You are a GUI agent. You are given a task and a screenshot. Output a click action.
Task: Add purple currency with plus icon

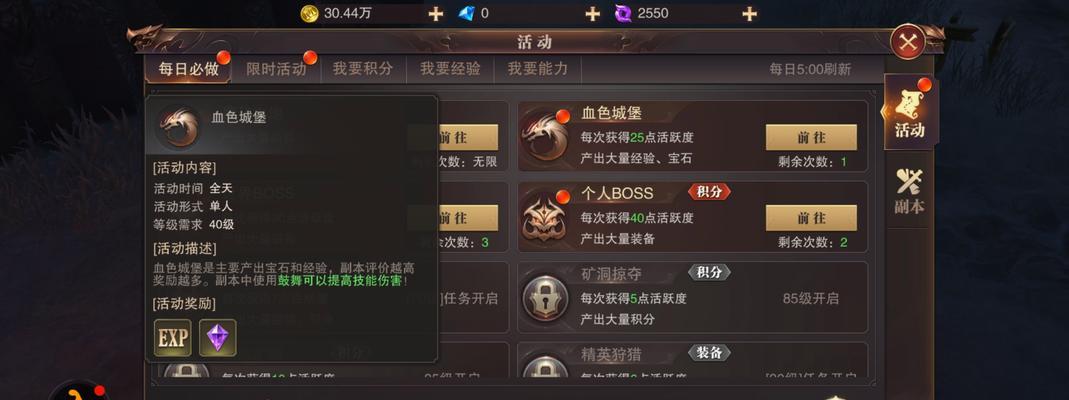coord(749,14)
